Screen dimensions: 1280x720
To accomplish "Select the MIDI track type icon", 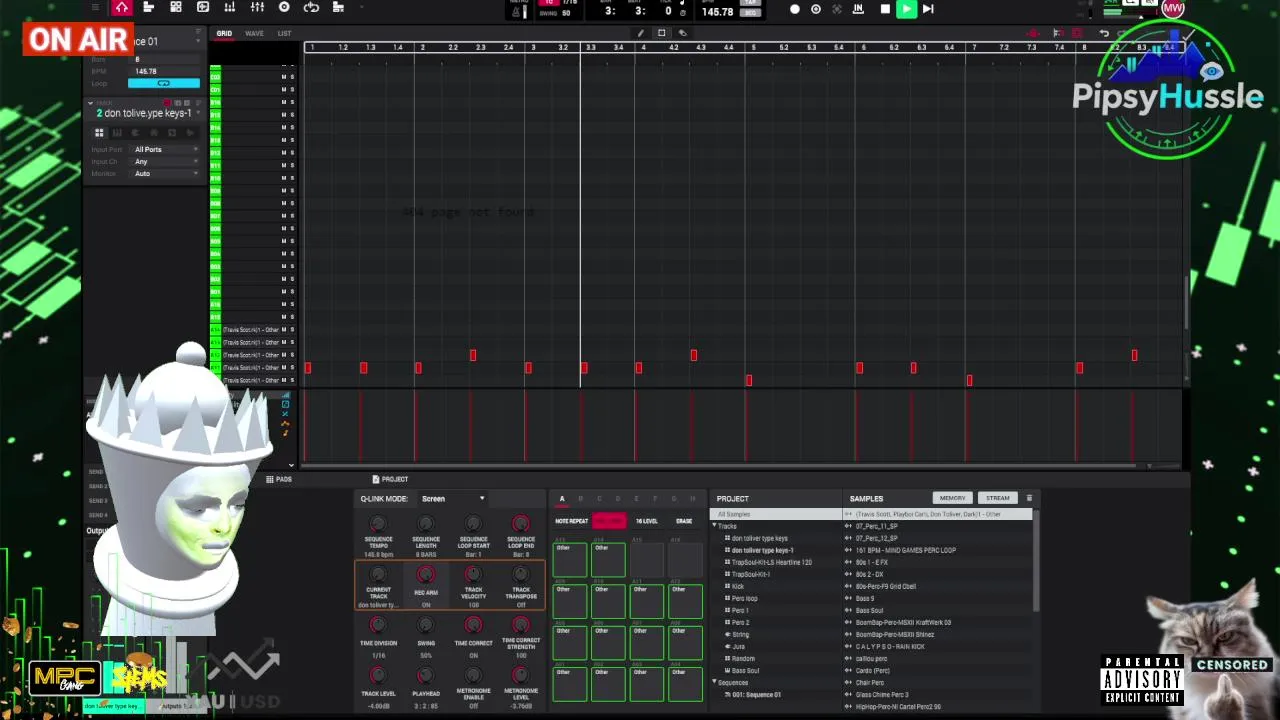I will 153,132.
